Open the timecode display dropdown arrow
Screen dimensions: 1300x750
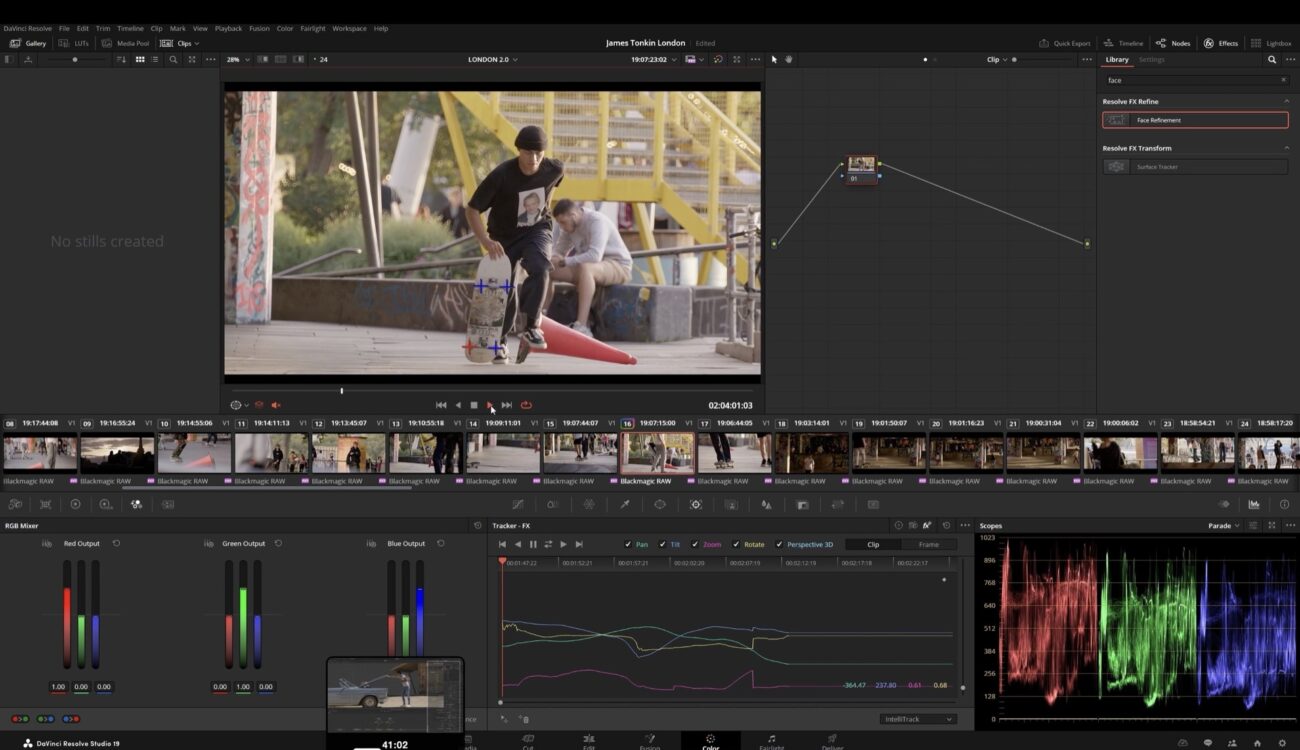[673, 60]
